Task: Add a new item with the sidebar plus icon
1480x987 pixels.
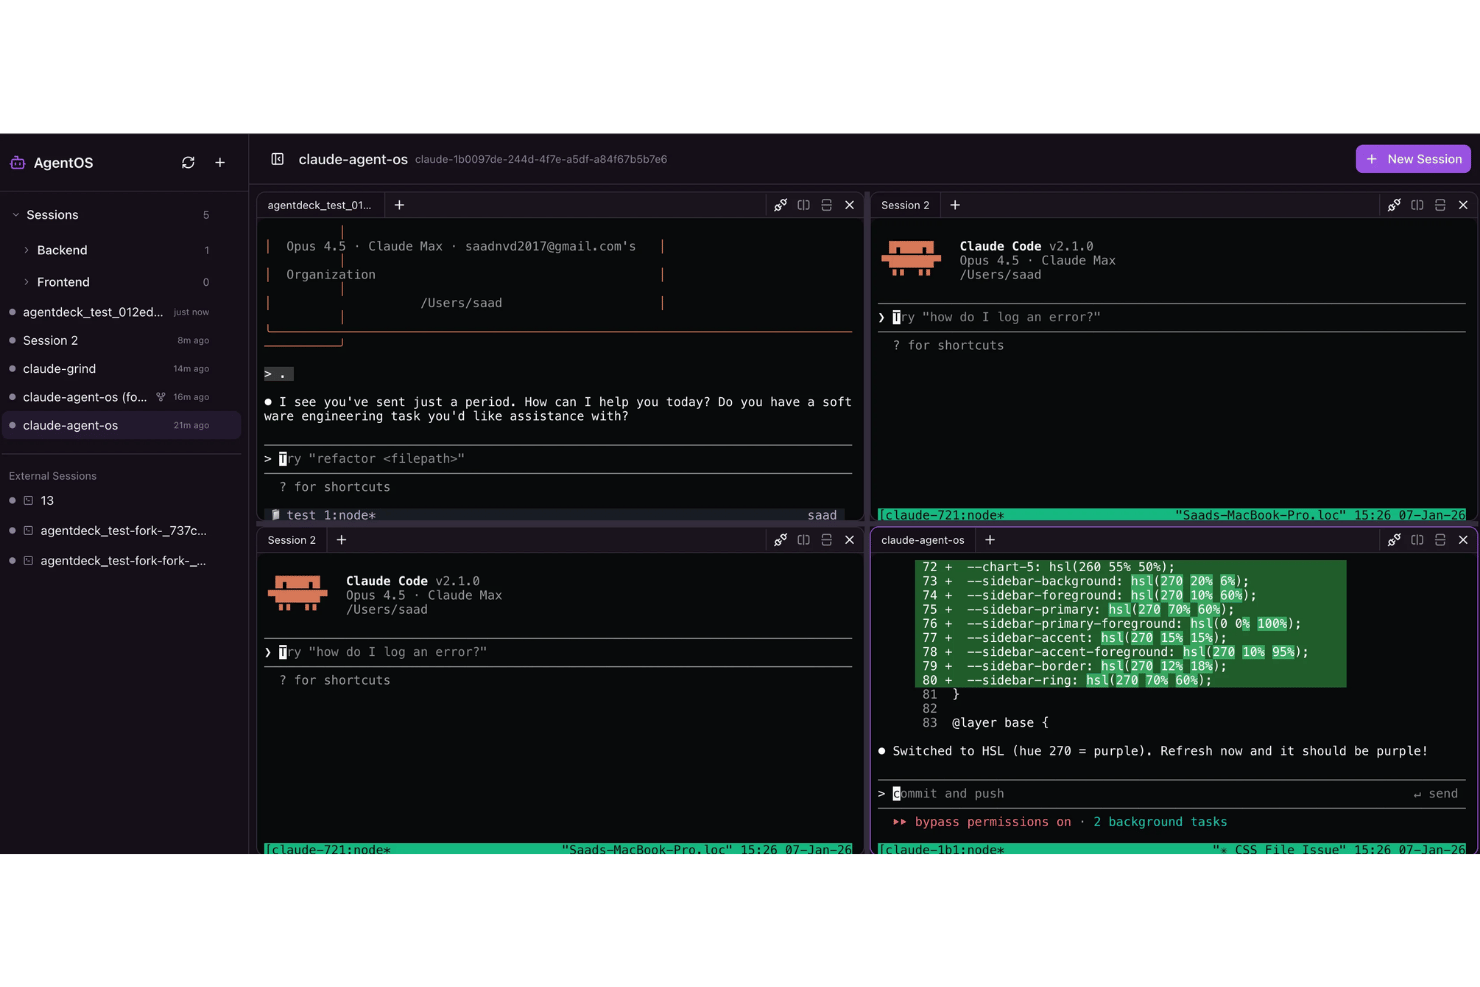Action: click(x=220, y=162)
